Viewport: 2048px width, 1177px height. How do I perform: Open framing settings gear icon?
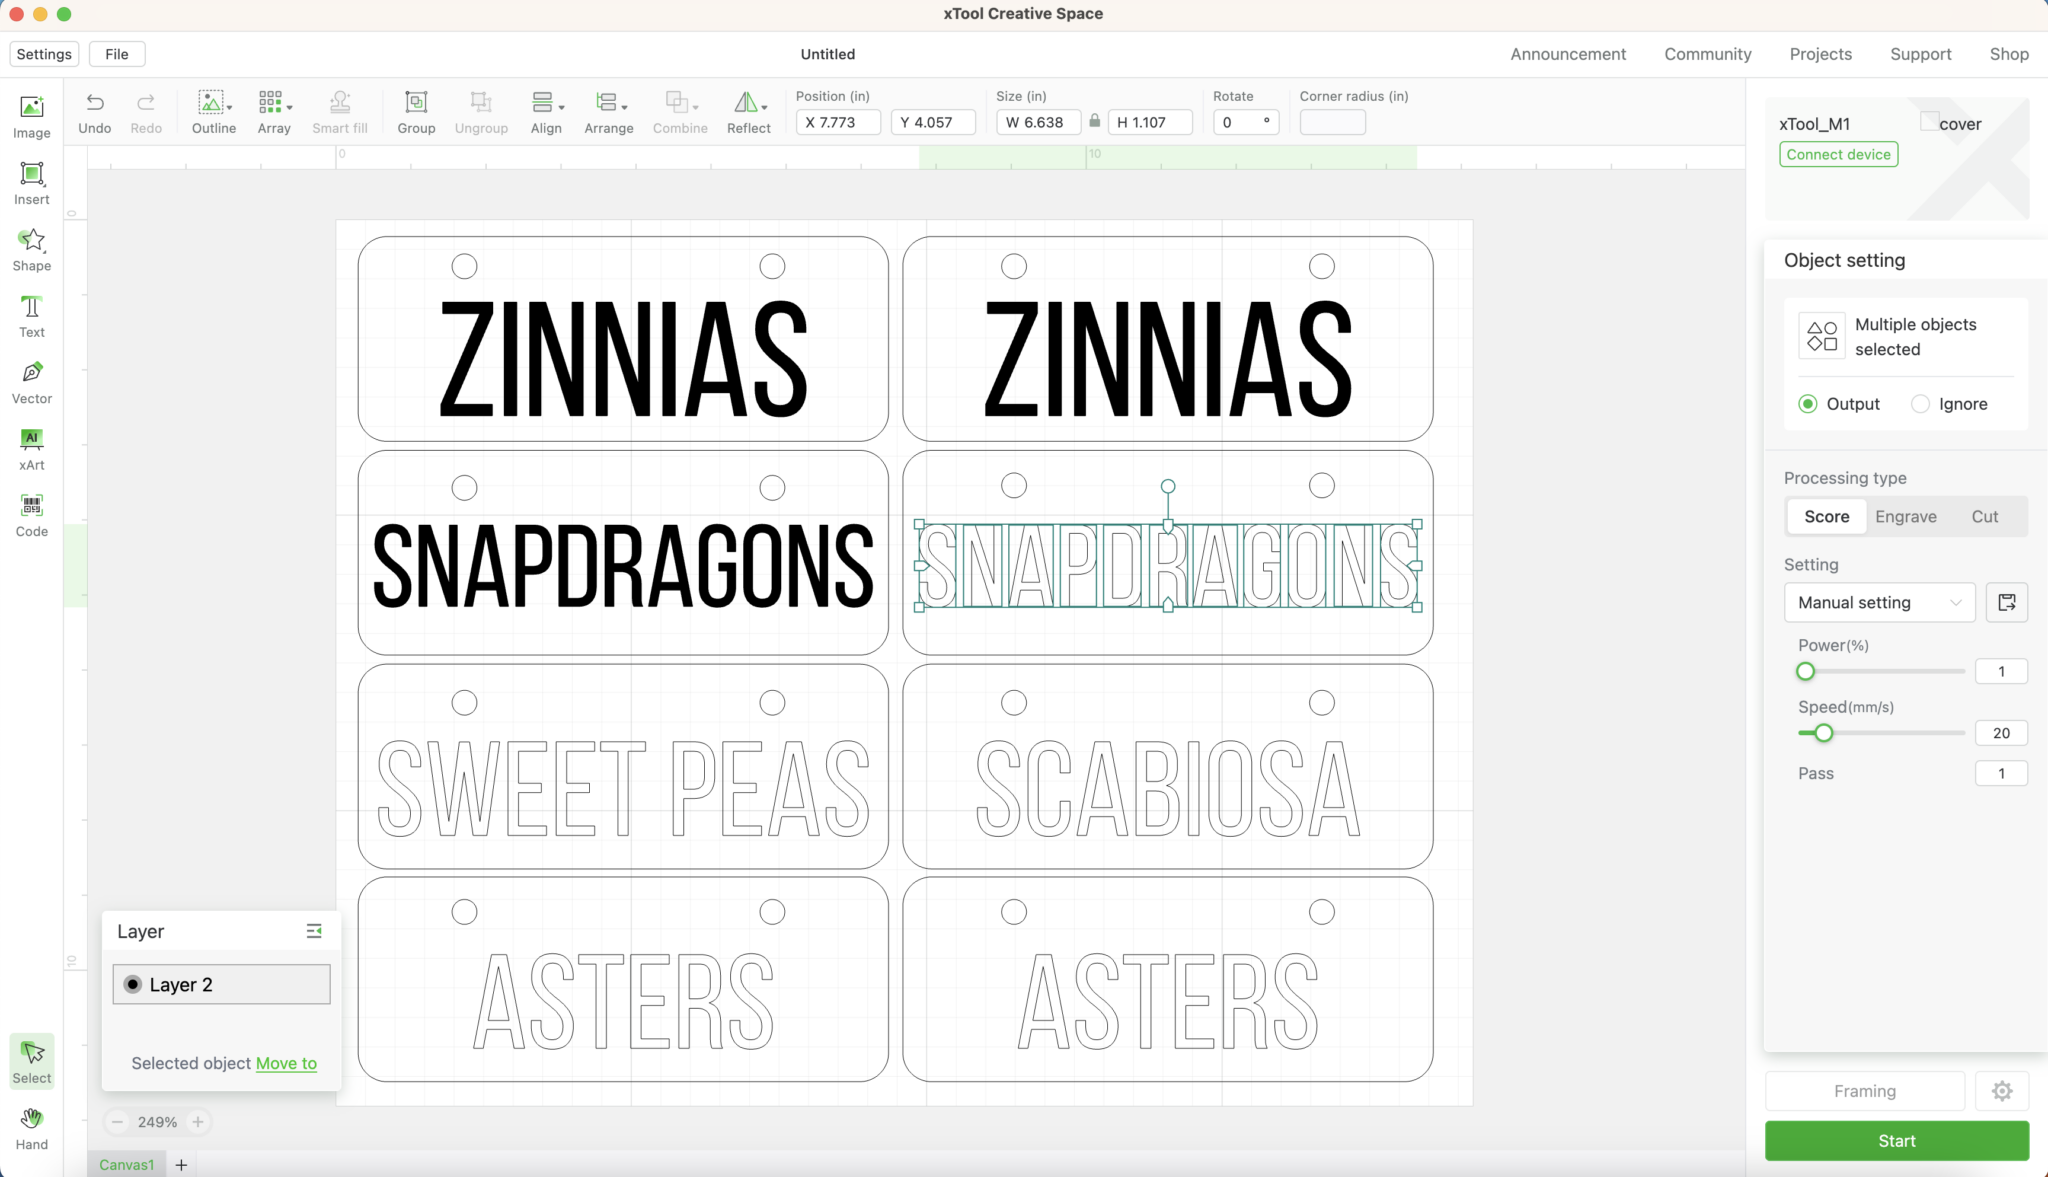pos(2001,1091)
